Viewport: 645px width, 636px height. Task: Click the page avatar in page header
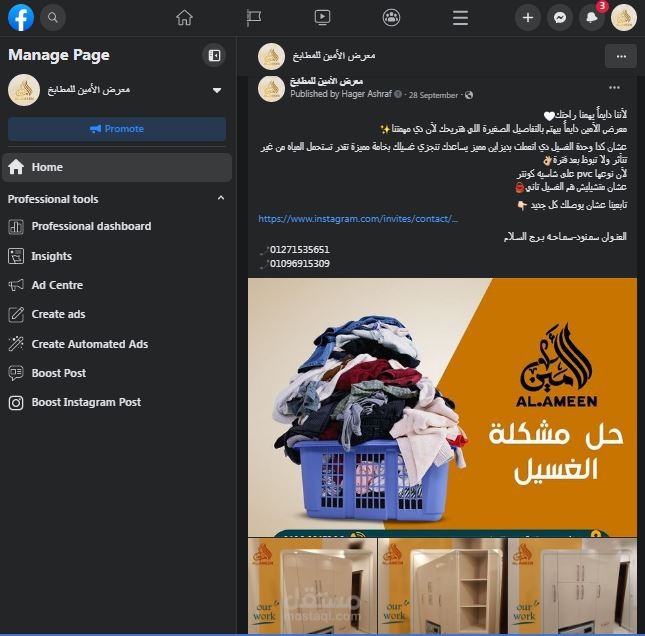coord(271,56)
